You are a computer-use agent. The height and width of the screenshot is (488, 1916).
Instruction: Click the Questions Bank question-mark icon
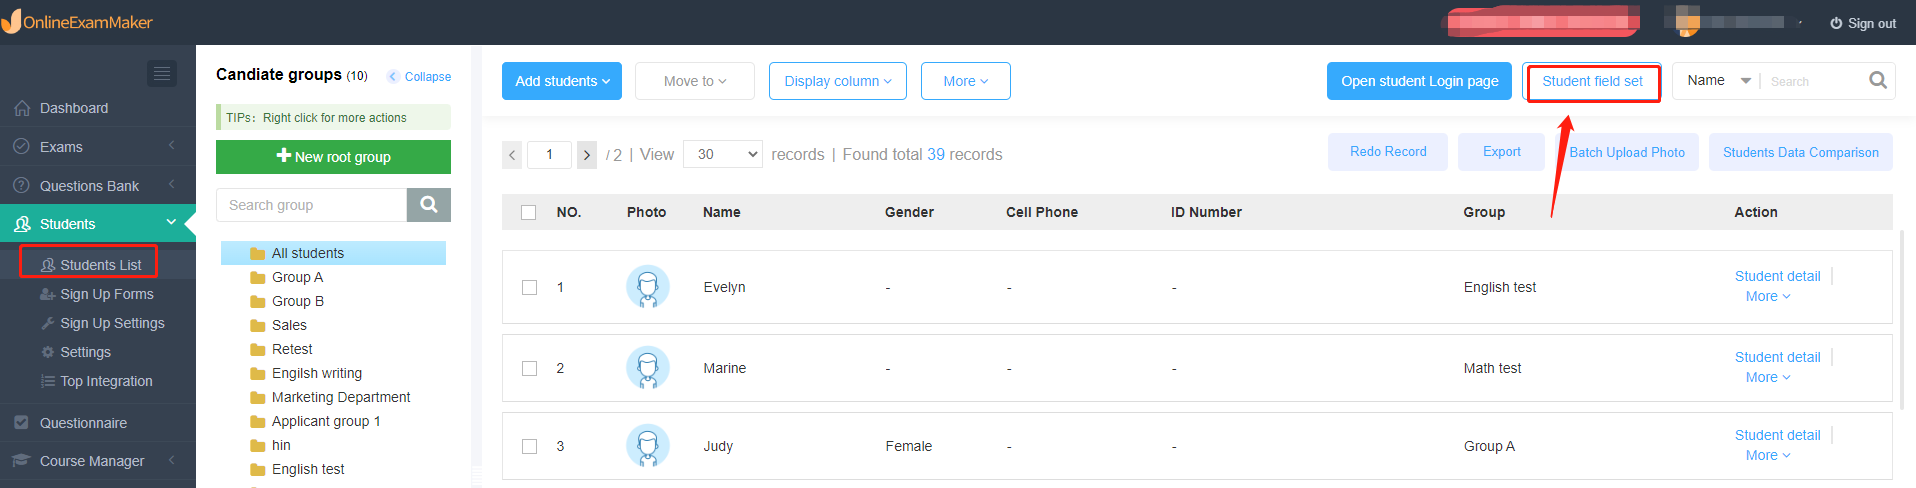coord(22,186)
